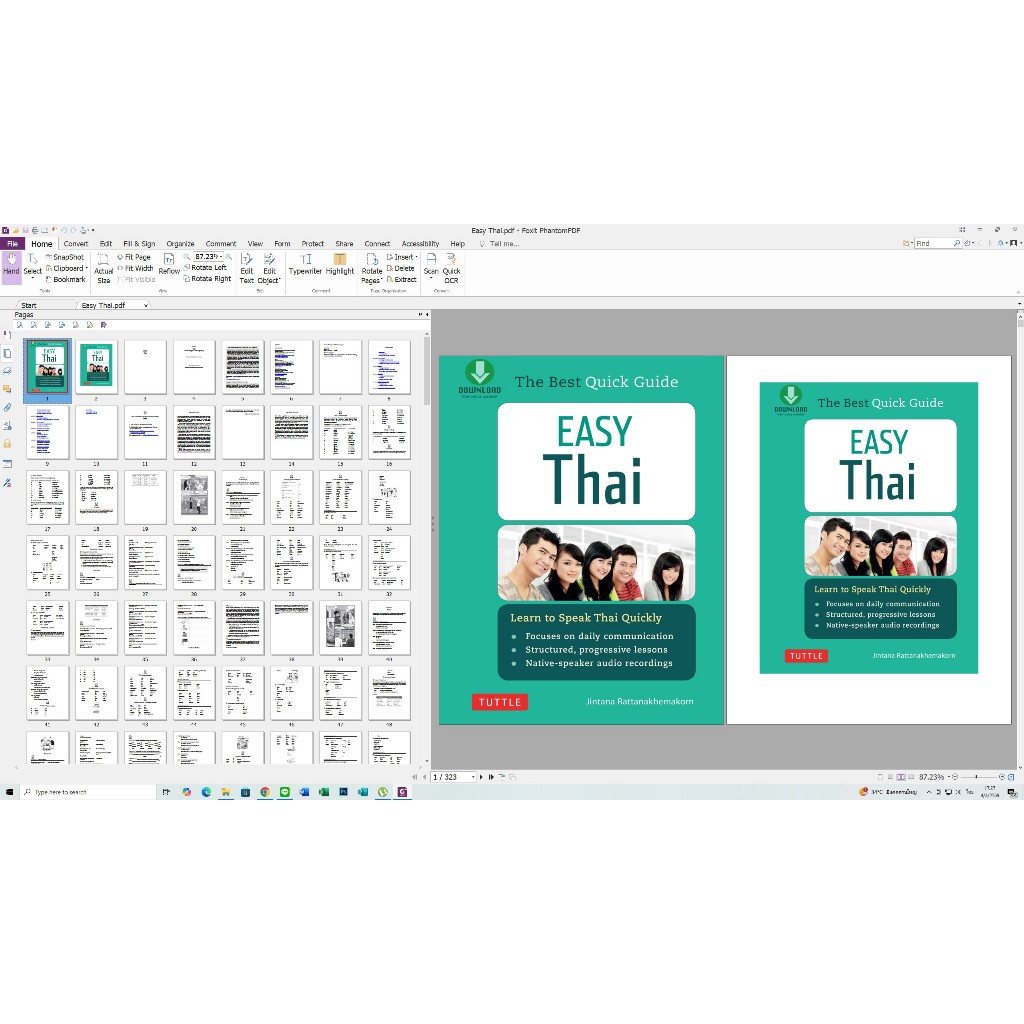Switch to facing page layout

(x=901, y=777)
